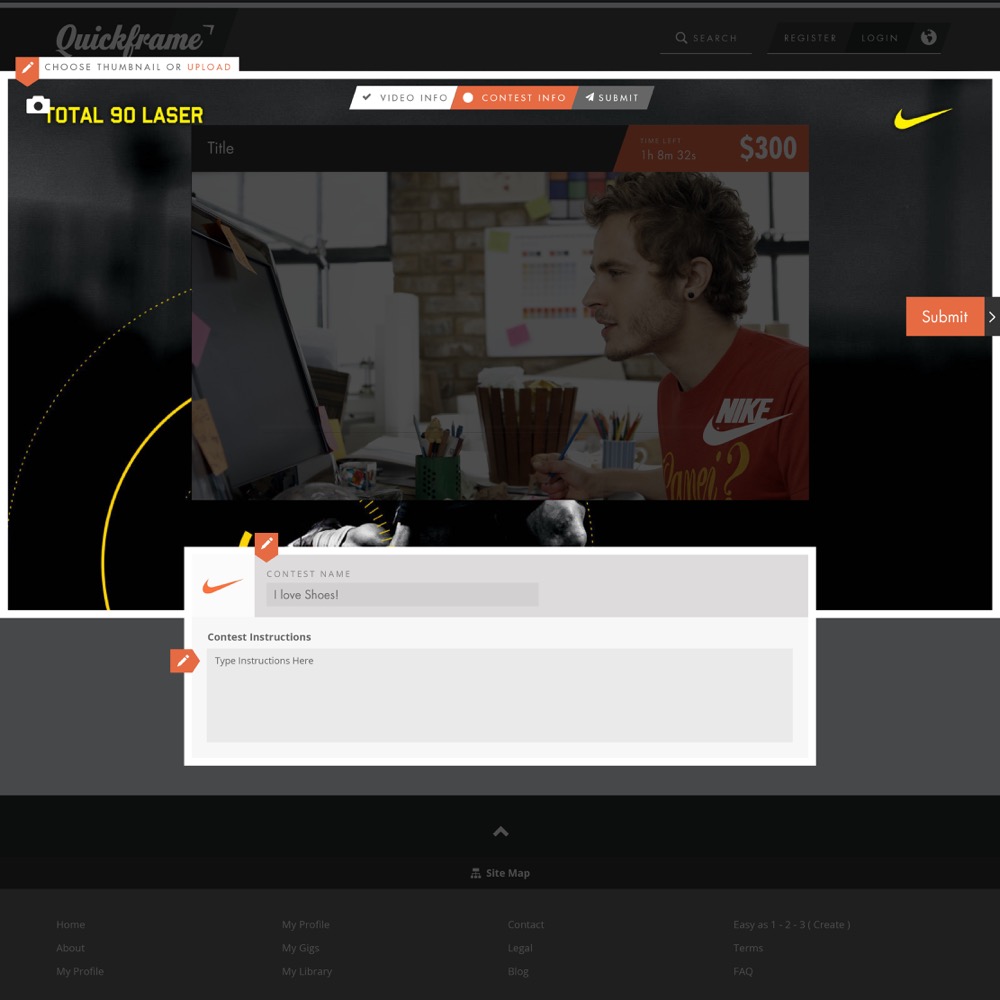The image size is (1000, 1000).
Task: Open the FAQ footer link
Action: (x=743, y=972)
